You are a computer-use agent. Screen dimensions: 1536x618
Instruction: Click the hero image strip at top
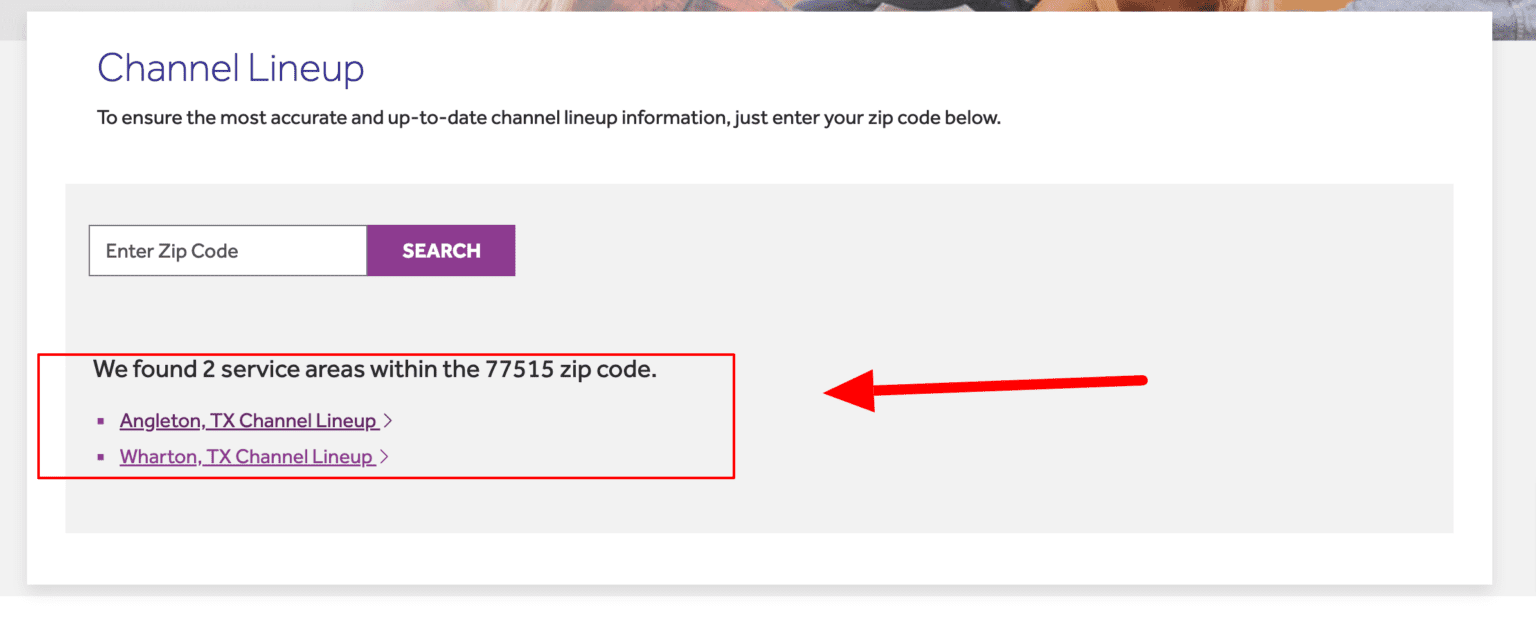point(768,9)
